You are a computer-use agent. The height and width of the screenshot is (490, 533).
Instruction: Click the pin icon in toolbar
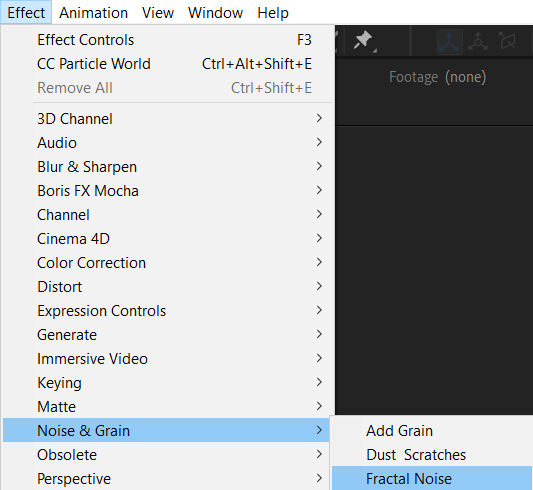tap(363, 40)
